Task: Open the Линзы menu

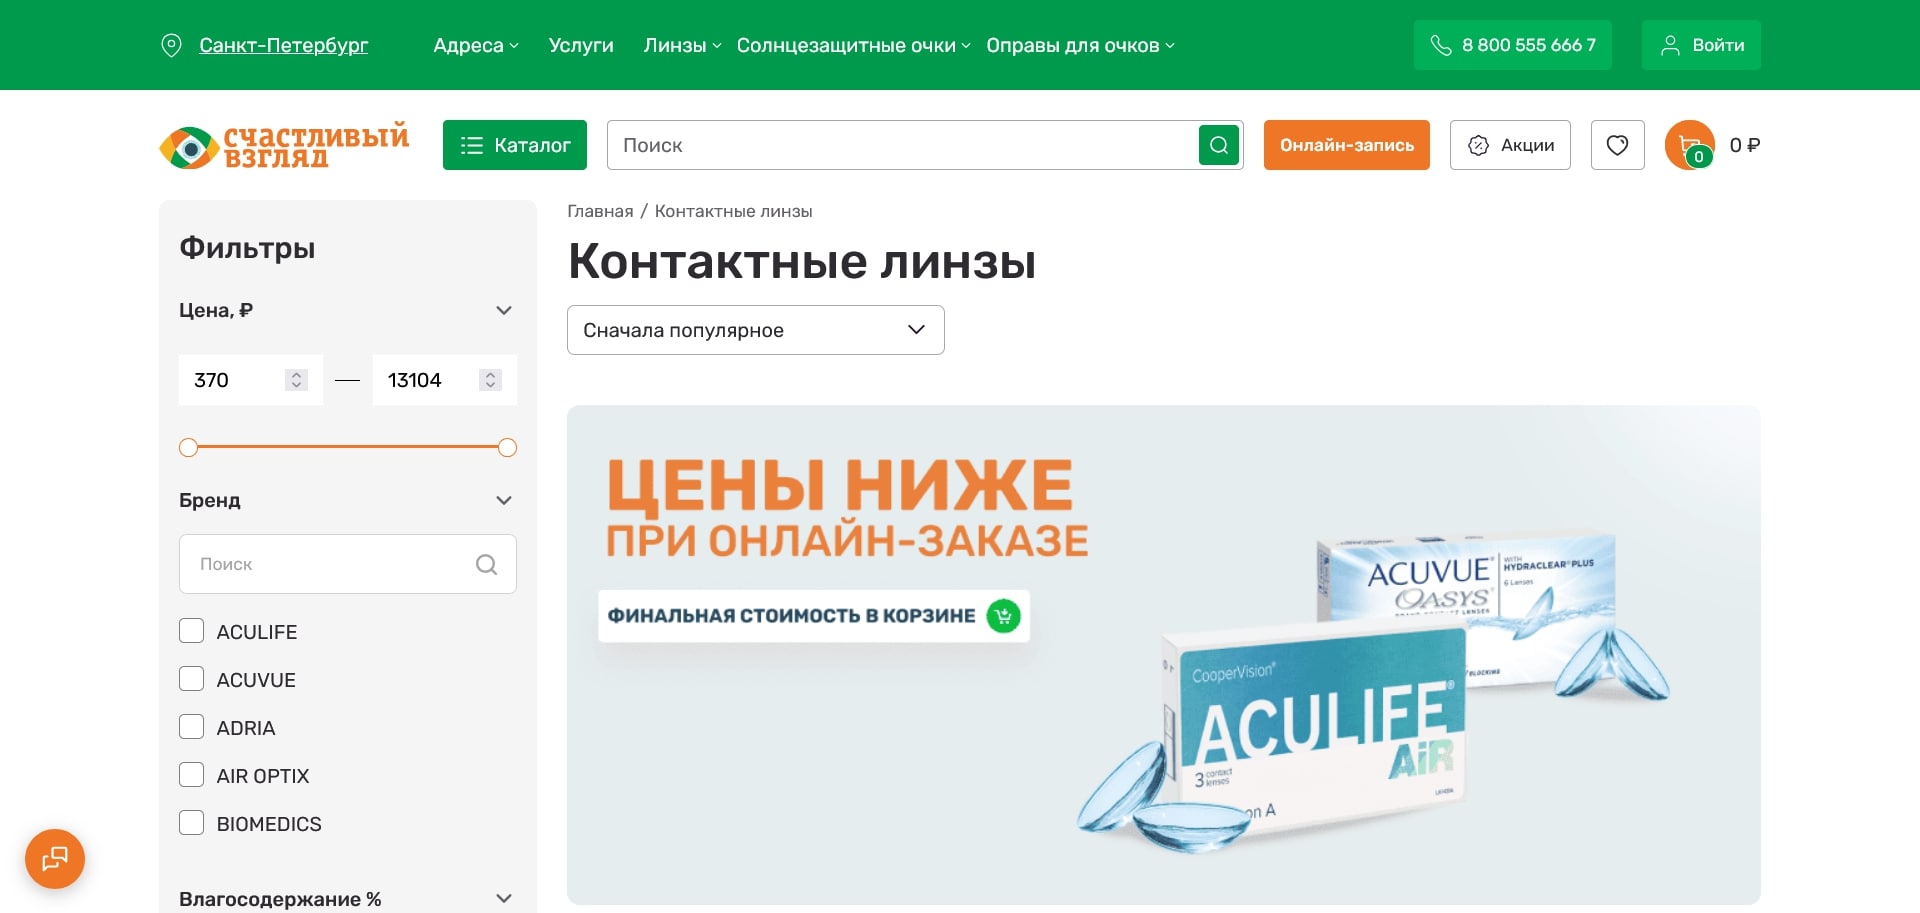Action: tap(677, 45)
